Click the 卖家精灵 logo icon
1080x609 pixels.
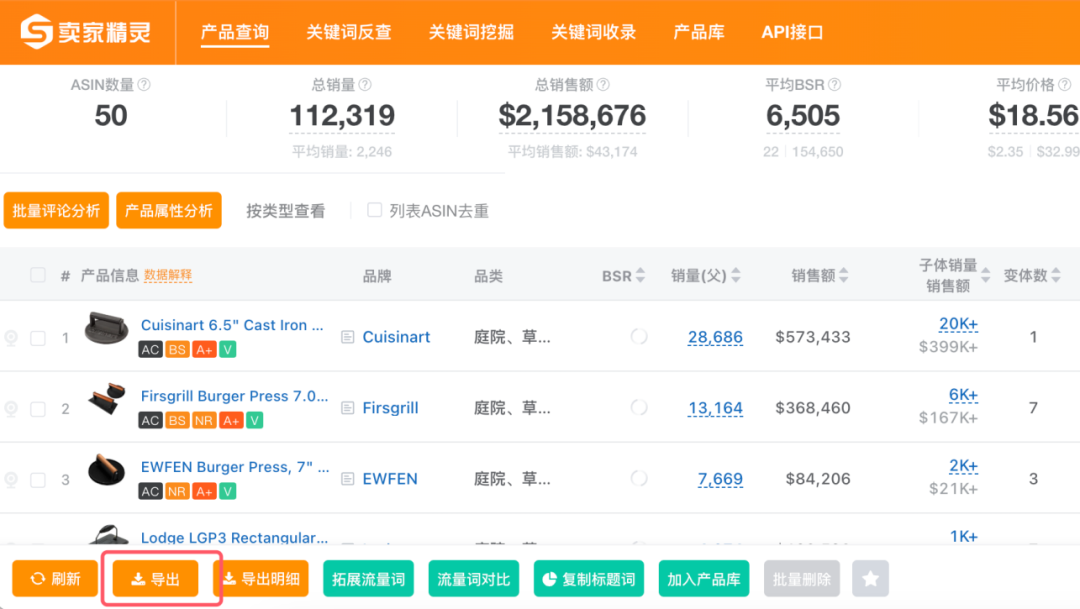pos(37,32)
